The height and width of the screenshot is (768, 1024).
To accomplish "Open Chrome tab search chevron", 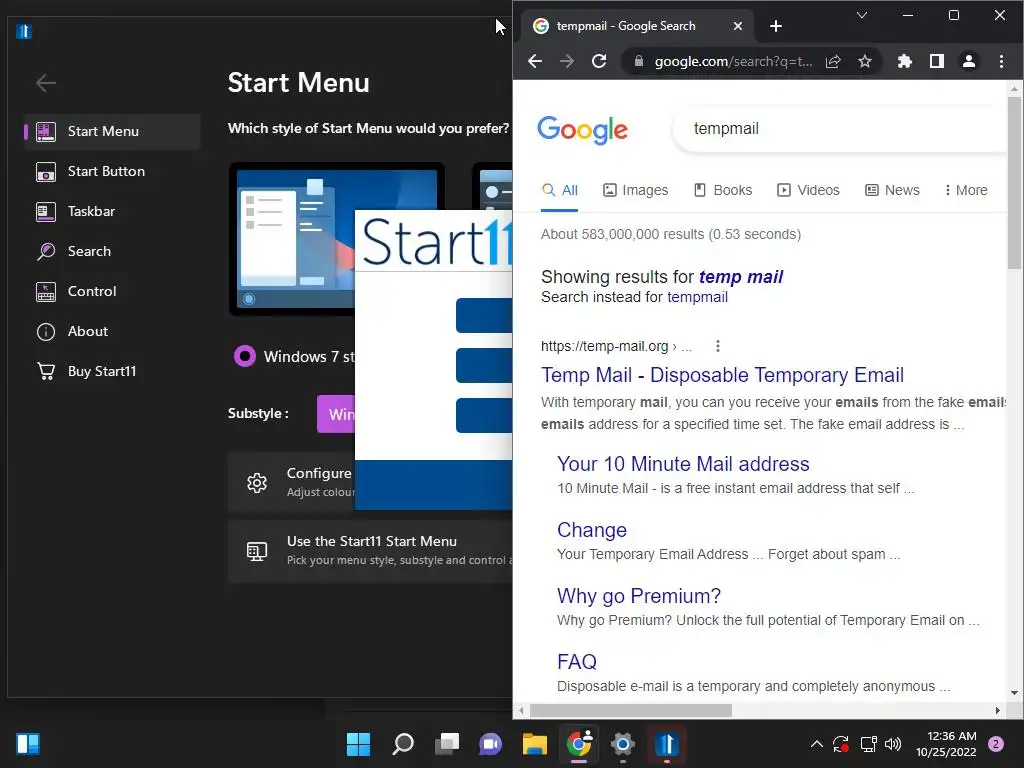I will pos(862,15).
